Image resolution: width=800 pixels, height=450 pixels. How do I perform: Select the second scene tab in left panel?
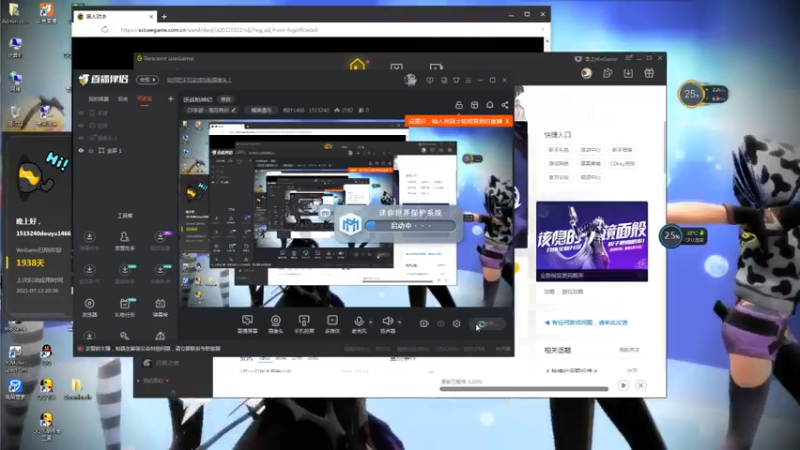pyautogui.click(x=123, y=99)
